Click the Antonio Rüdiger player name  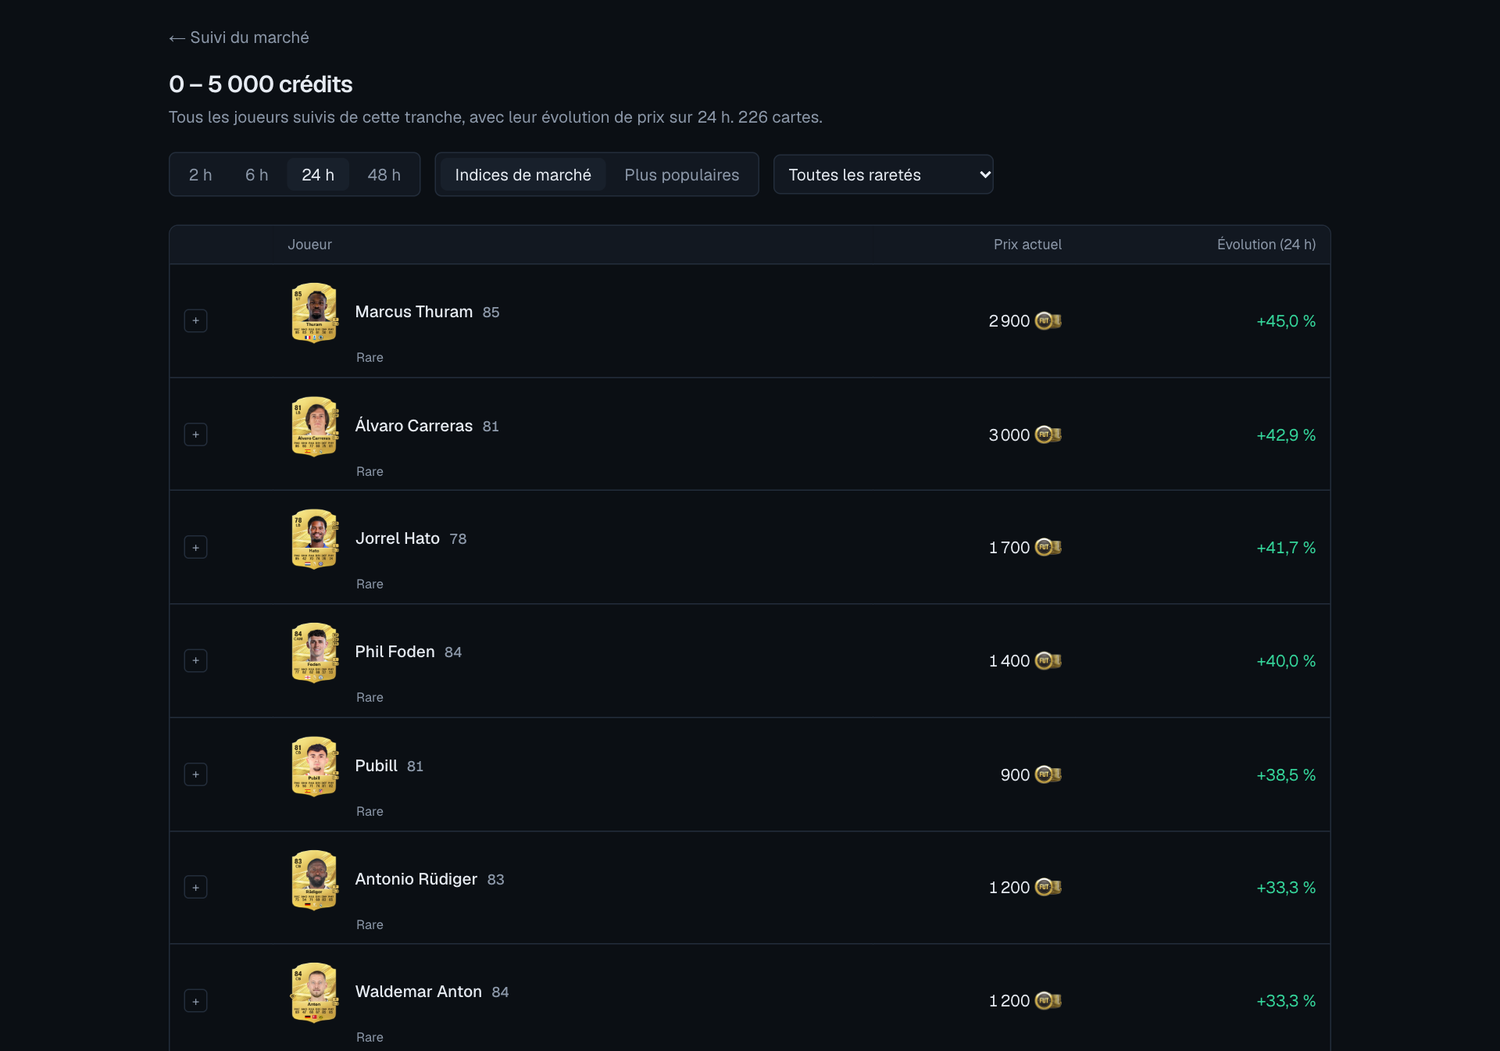416,879
